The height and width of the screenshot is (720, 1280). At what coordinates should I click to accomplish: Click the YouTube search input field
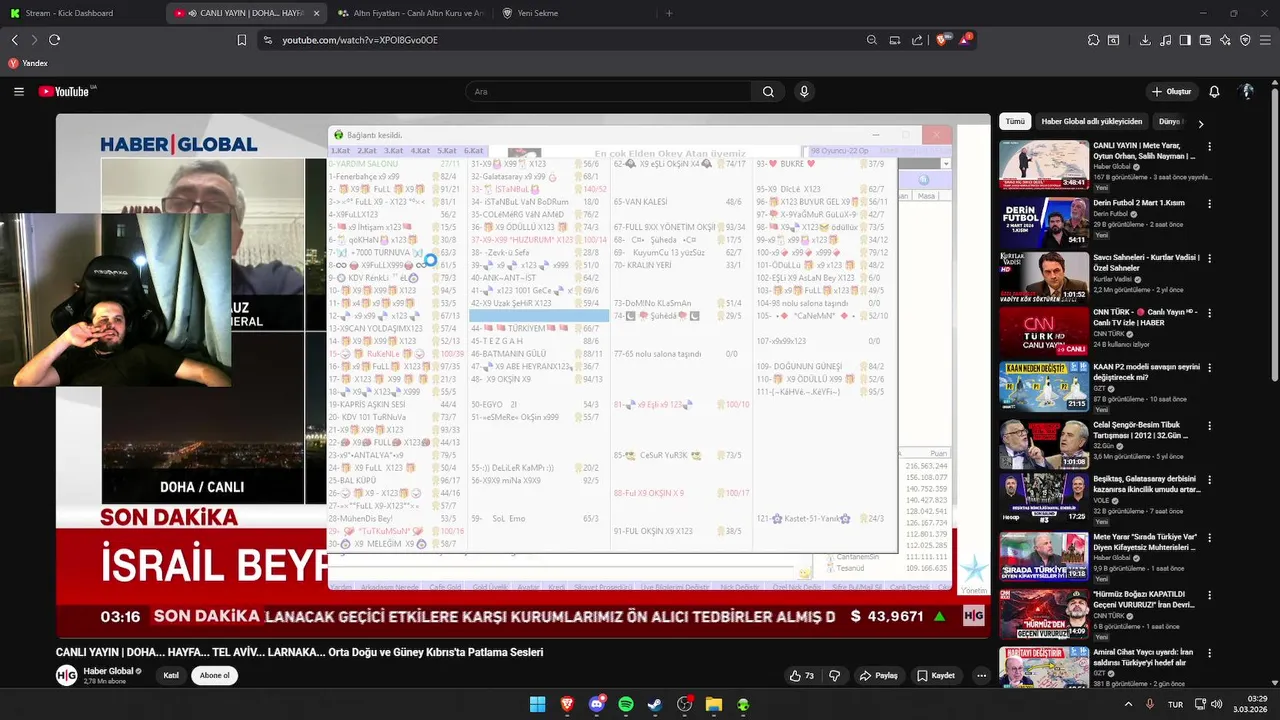click(x=608, y=91)
